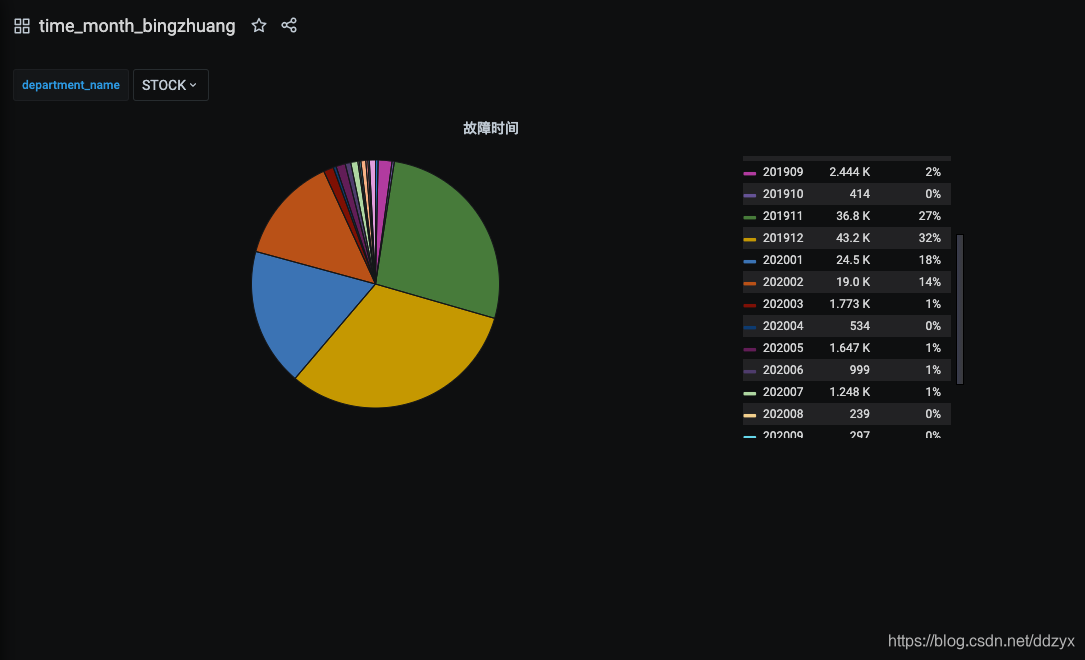This screenshot has height=660, width=1085.
Task: Click the 43.2 K value cell
Action: pos(852,238)
